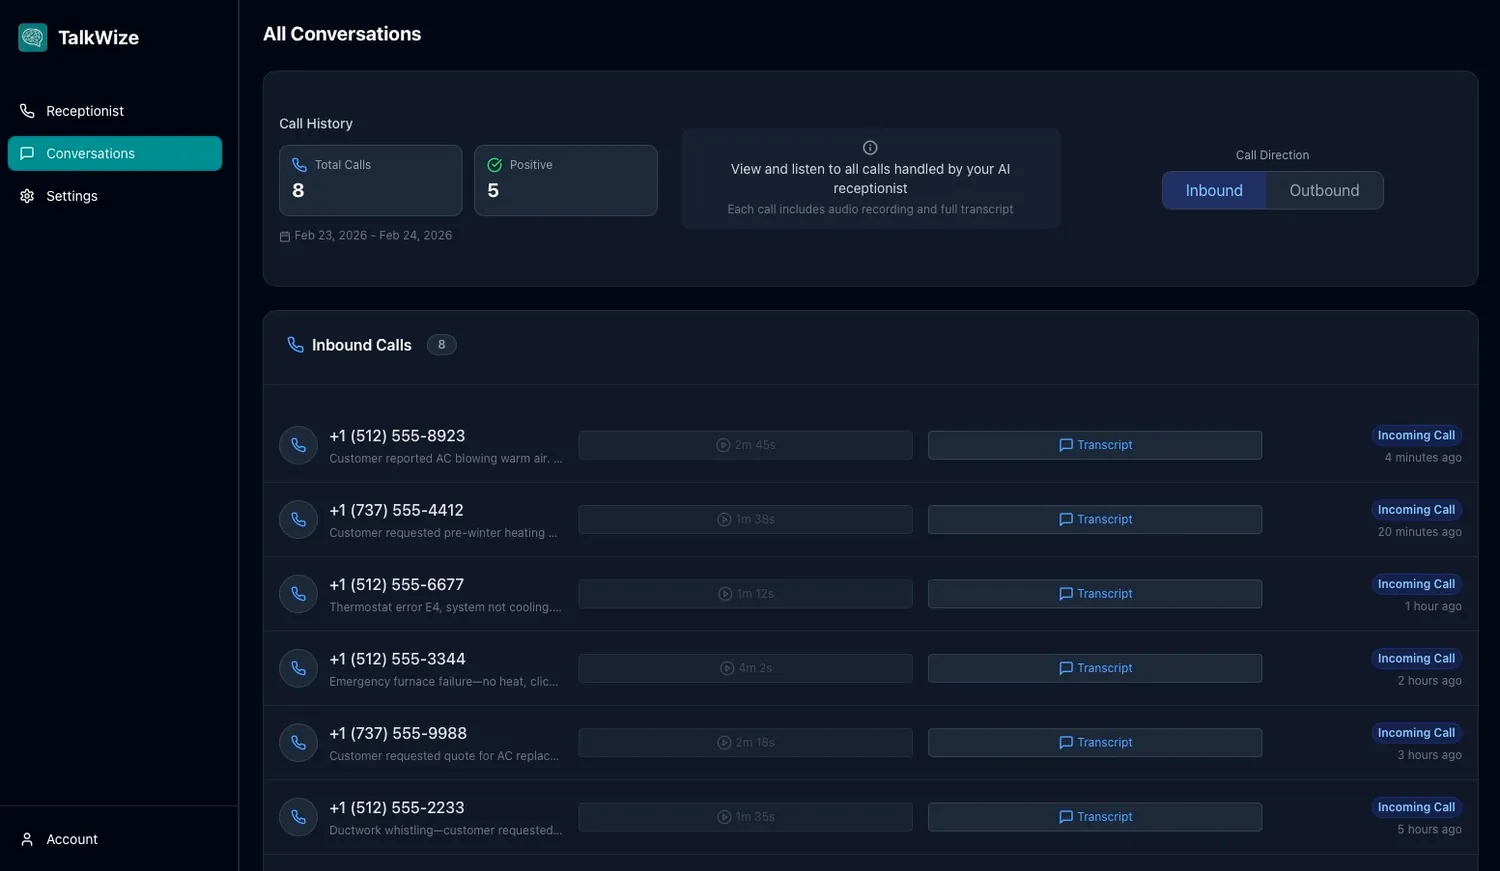Click the calendar icon next to date range
The width and height of the screenshot is (1500, 871).
[285, 236]
